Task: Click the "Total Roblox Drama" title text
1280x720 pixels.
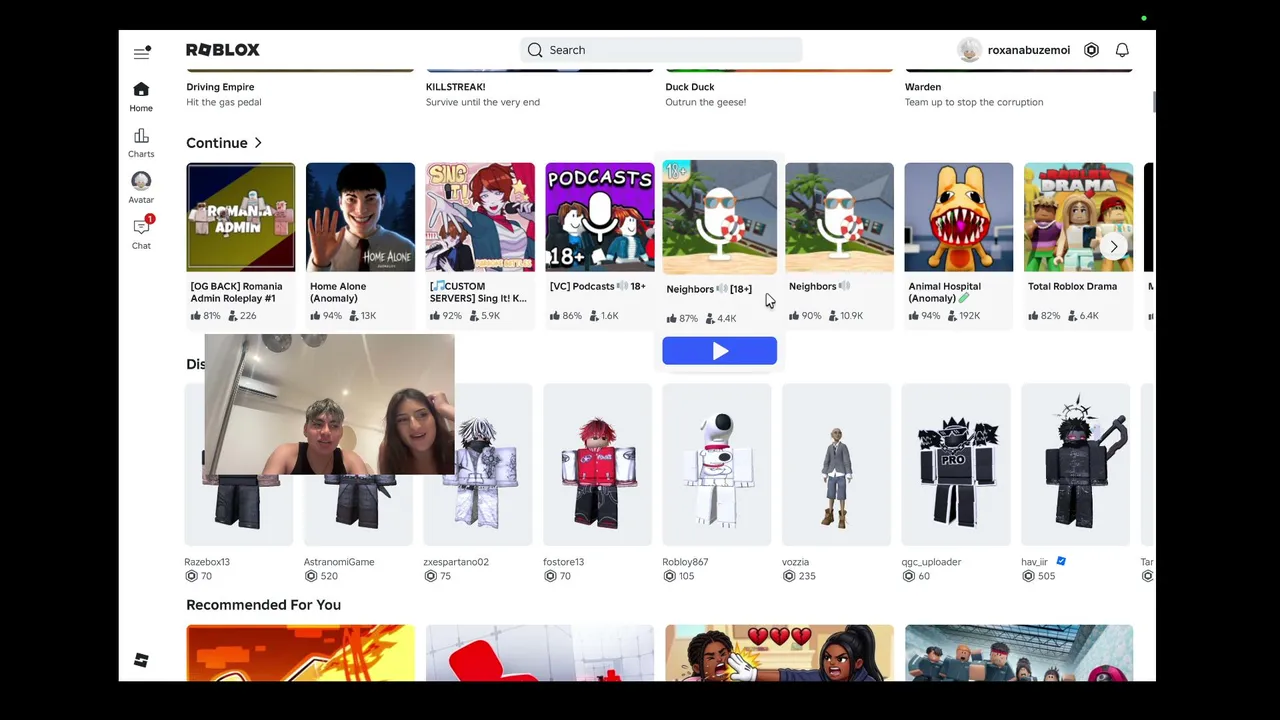Action: pyautogui.click(x=1072, y=286)
